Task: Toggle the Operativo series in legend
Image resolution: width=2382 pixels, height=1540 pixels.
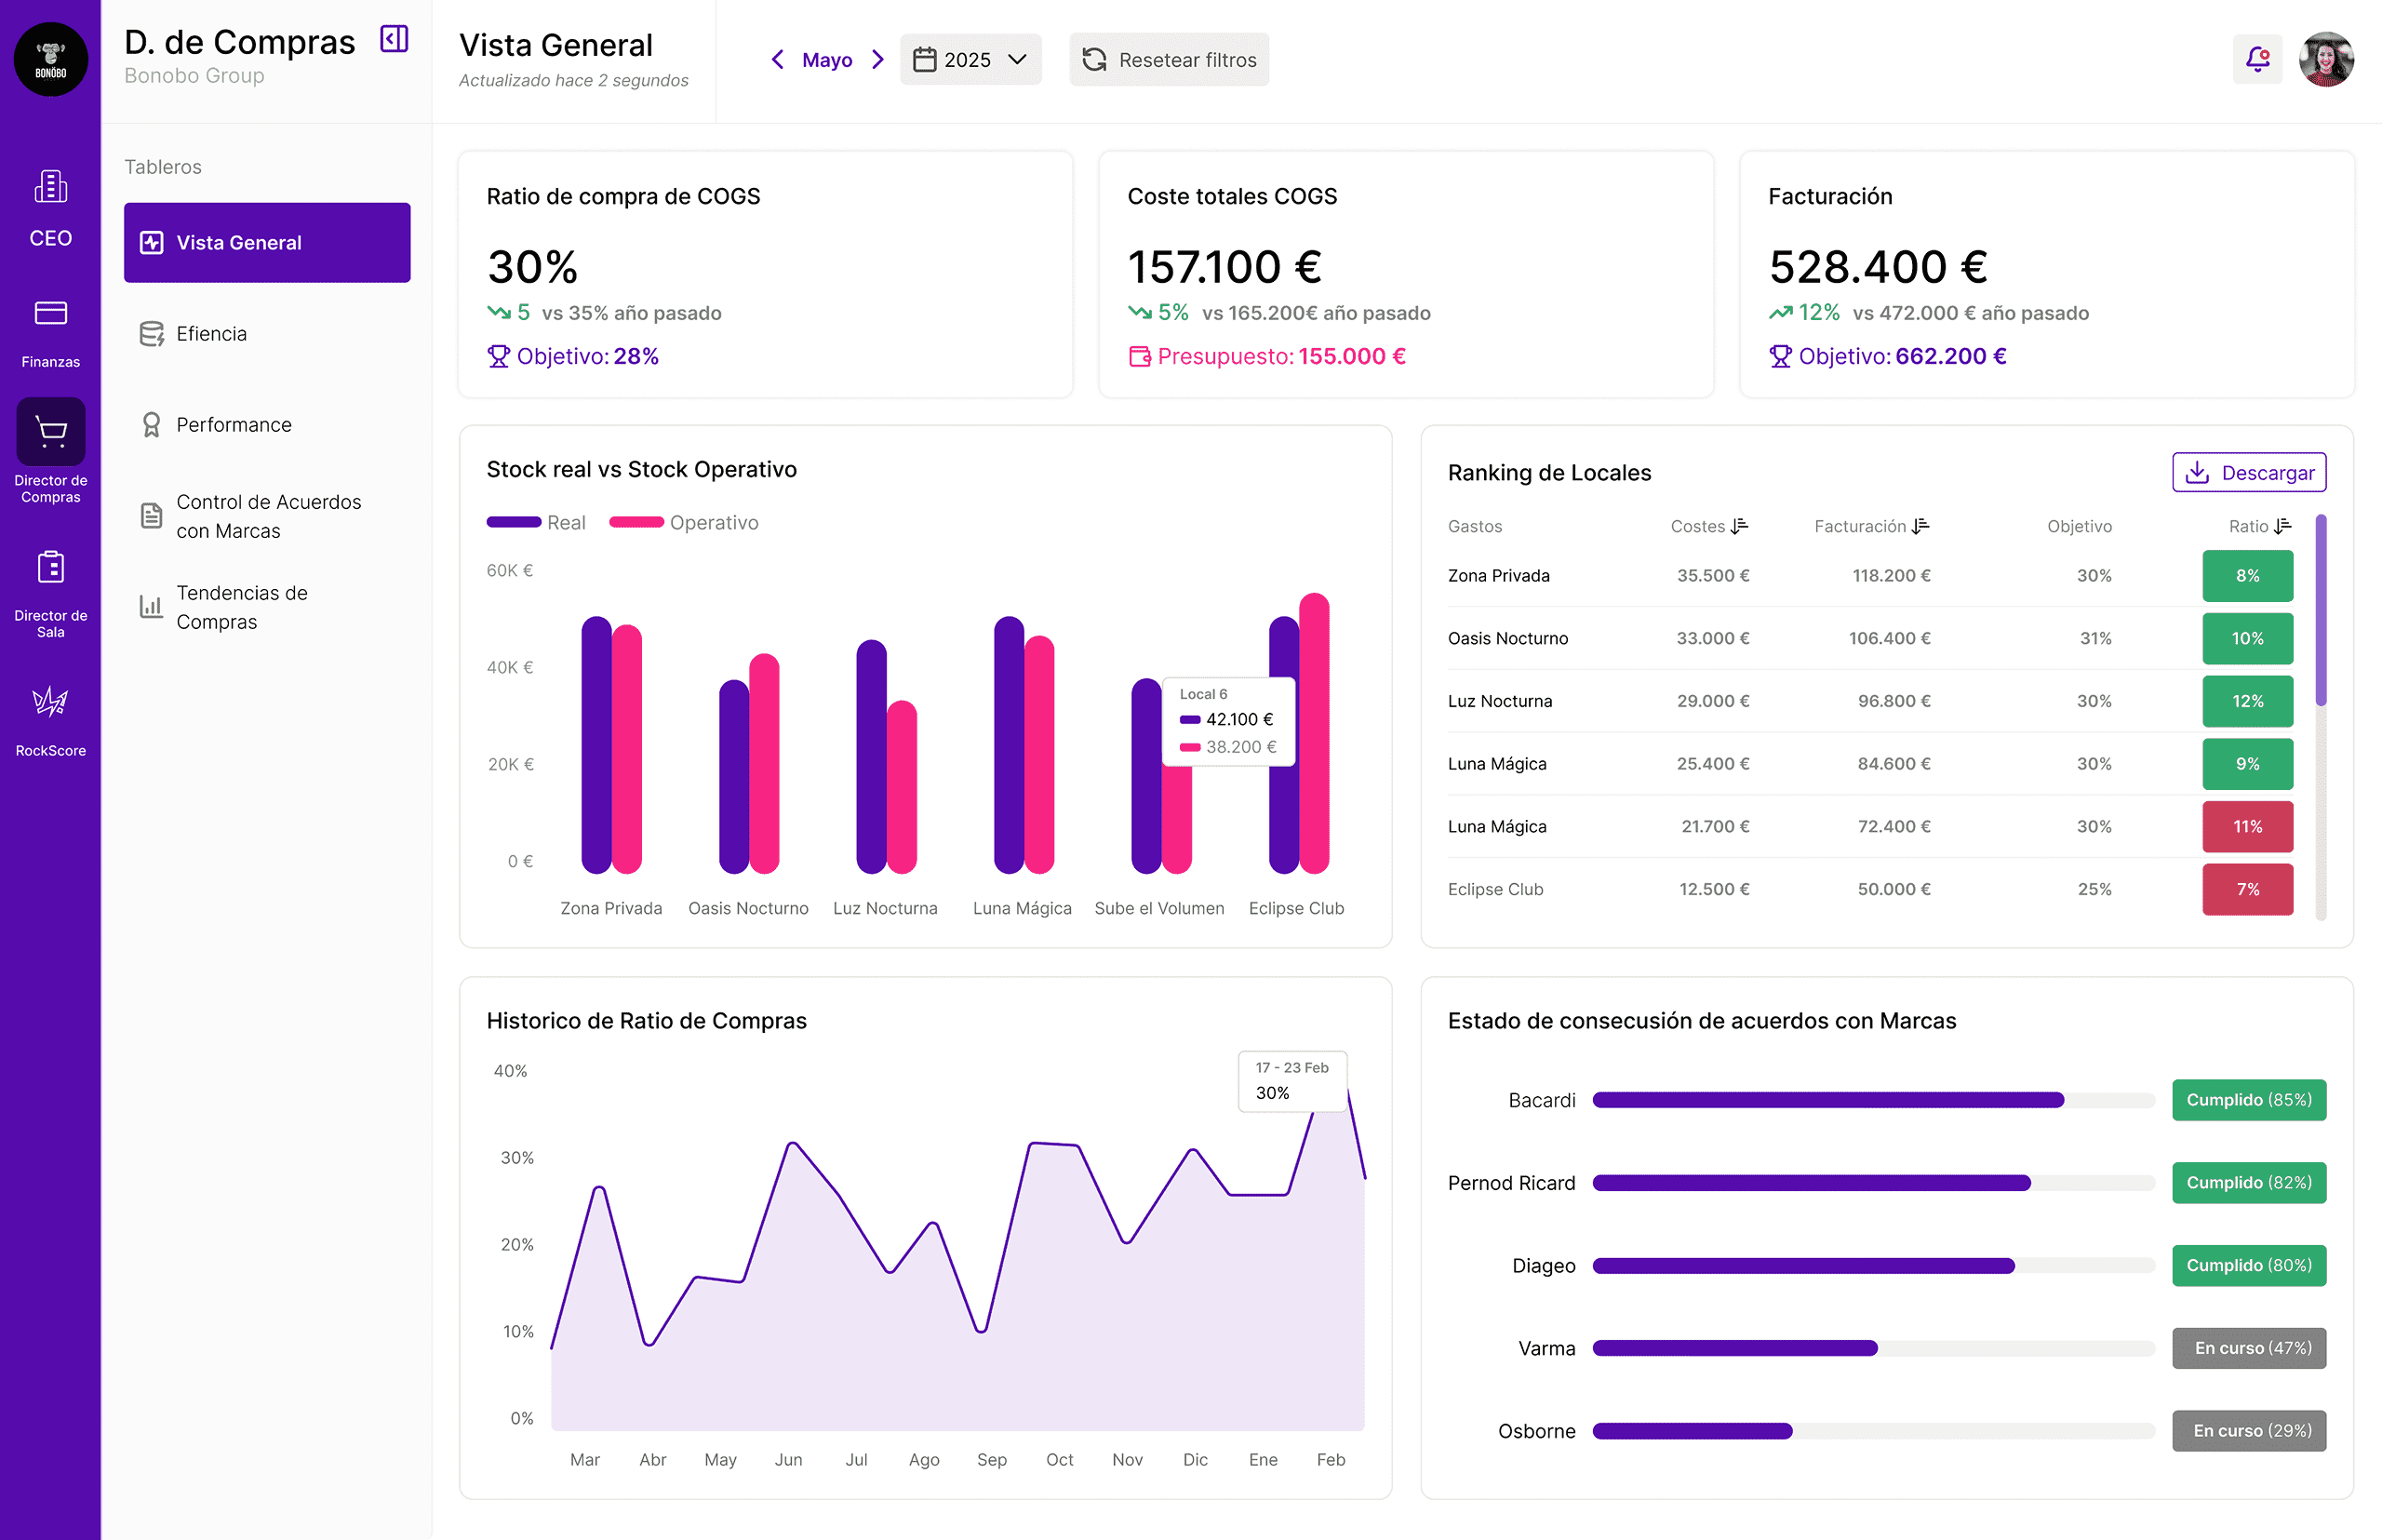Action: tap(684, 522)
